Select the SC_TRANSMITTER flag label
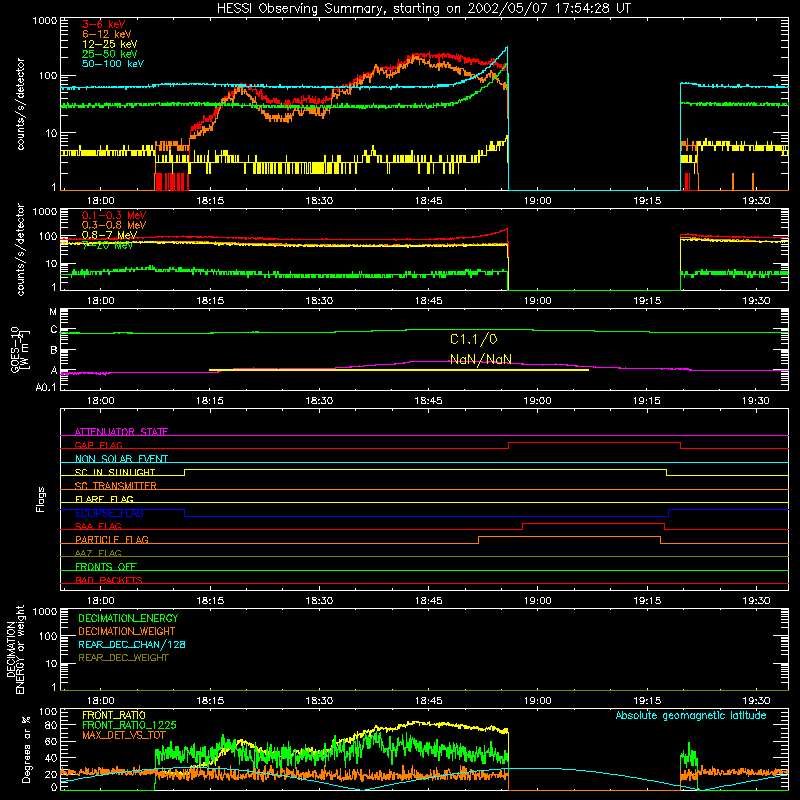This screenshot has height=800, width=800. (116, 486)
